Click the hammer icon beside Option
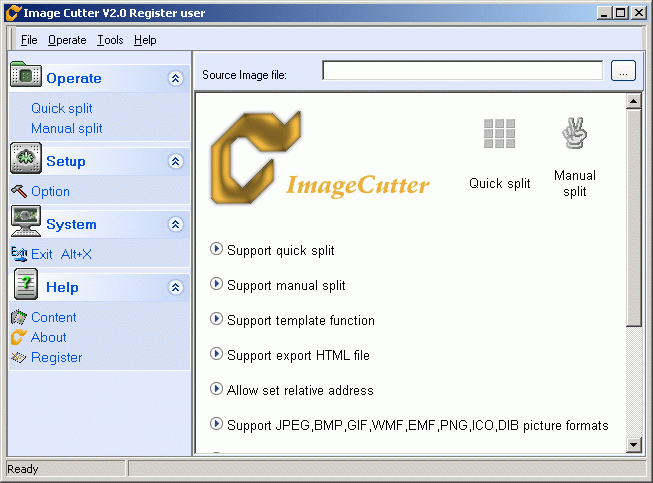The height and width of the screenshot is (483, 653). click(x=19, y=191)
